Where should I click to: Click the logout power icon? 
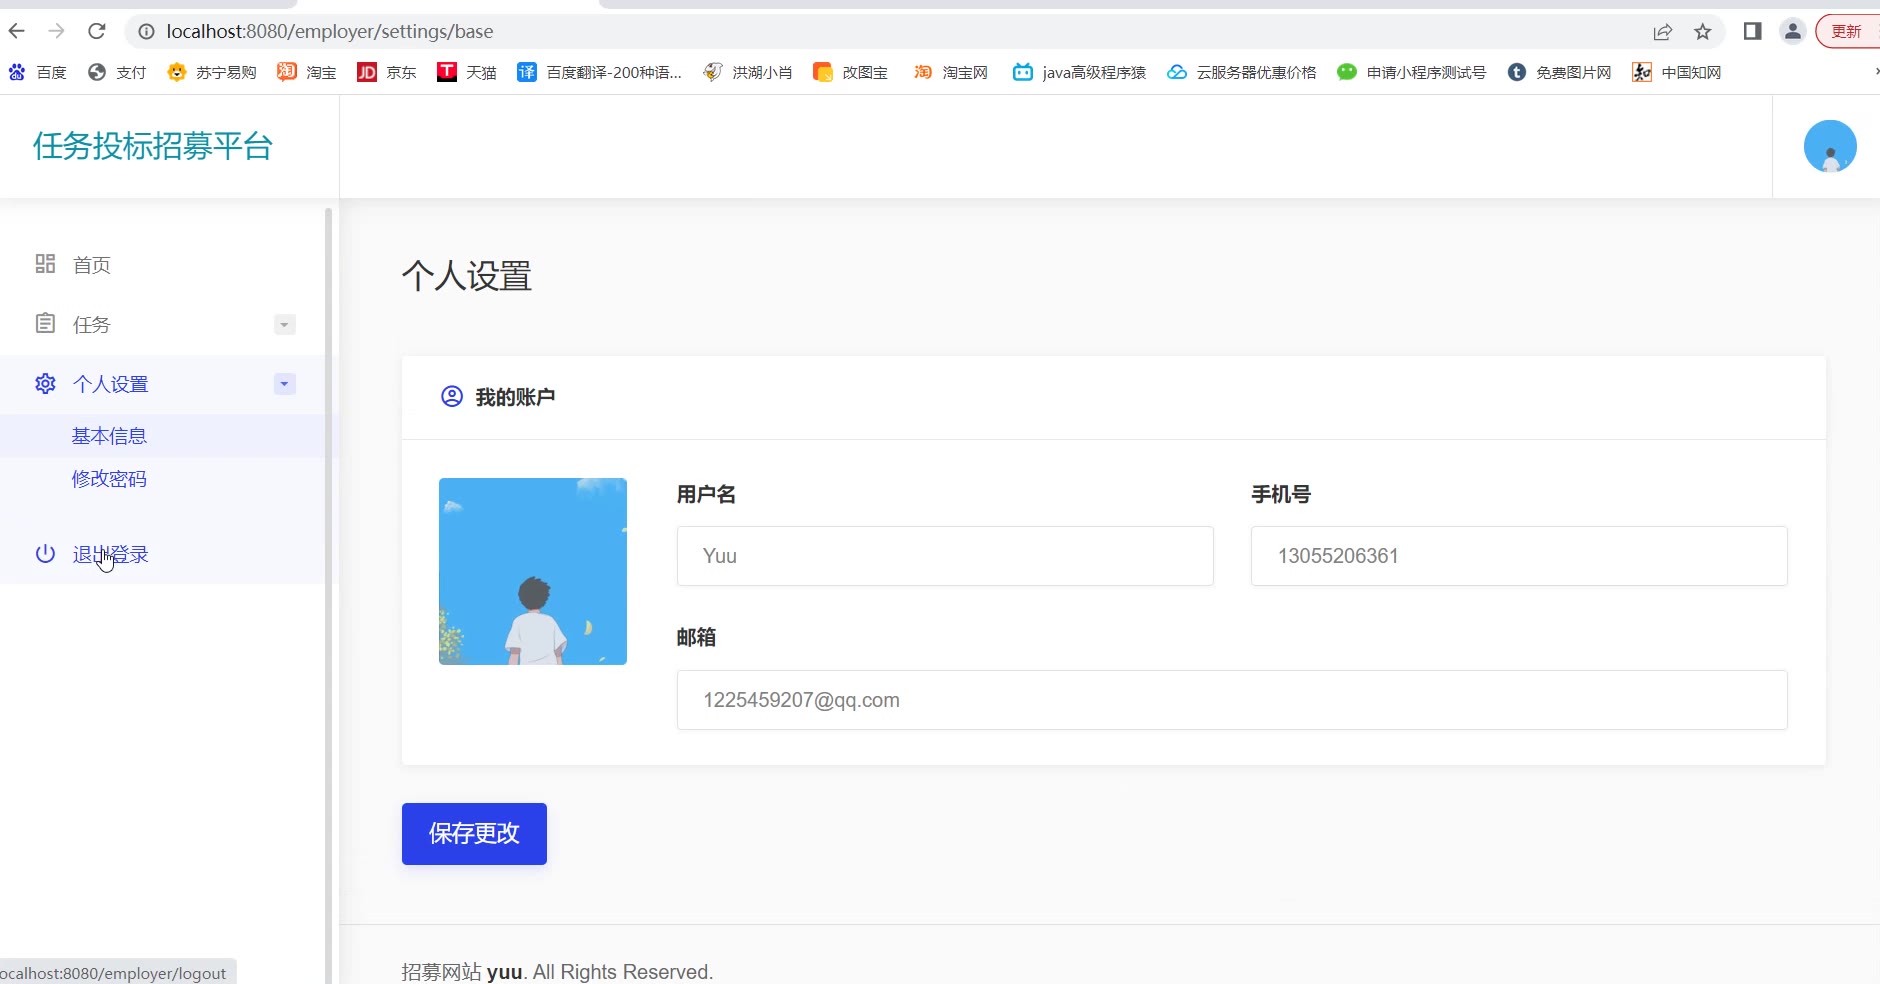click(45, 554)
